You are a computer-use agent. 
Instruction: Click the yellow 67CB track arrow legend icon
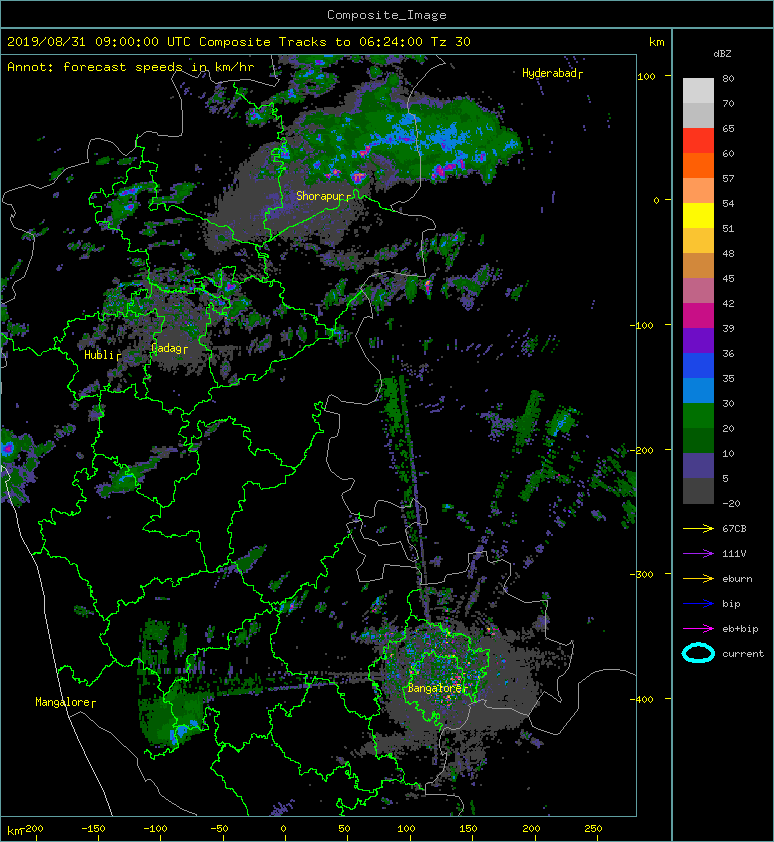pyautogui.click(x=698, y=529)
